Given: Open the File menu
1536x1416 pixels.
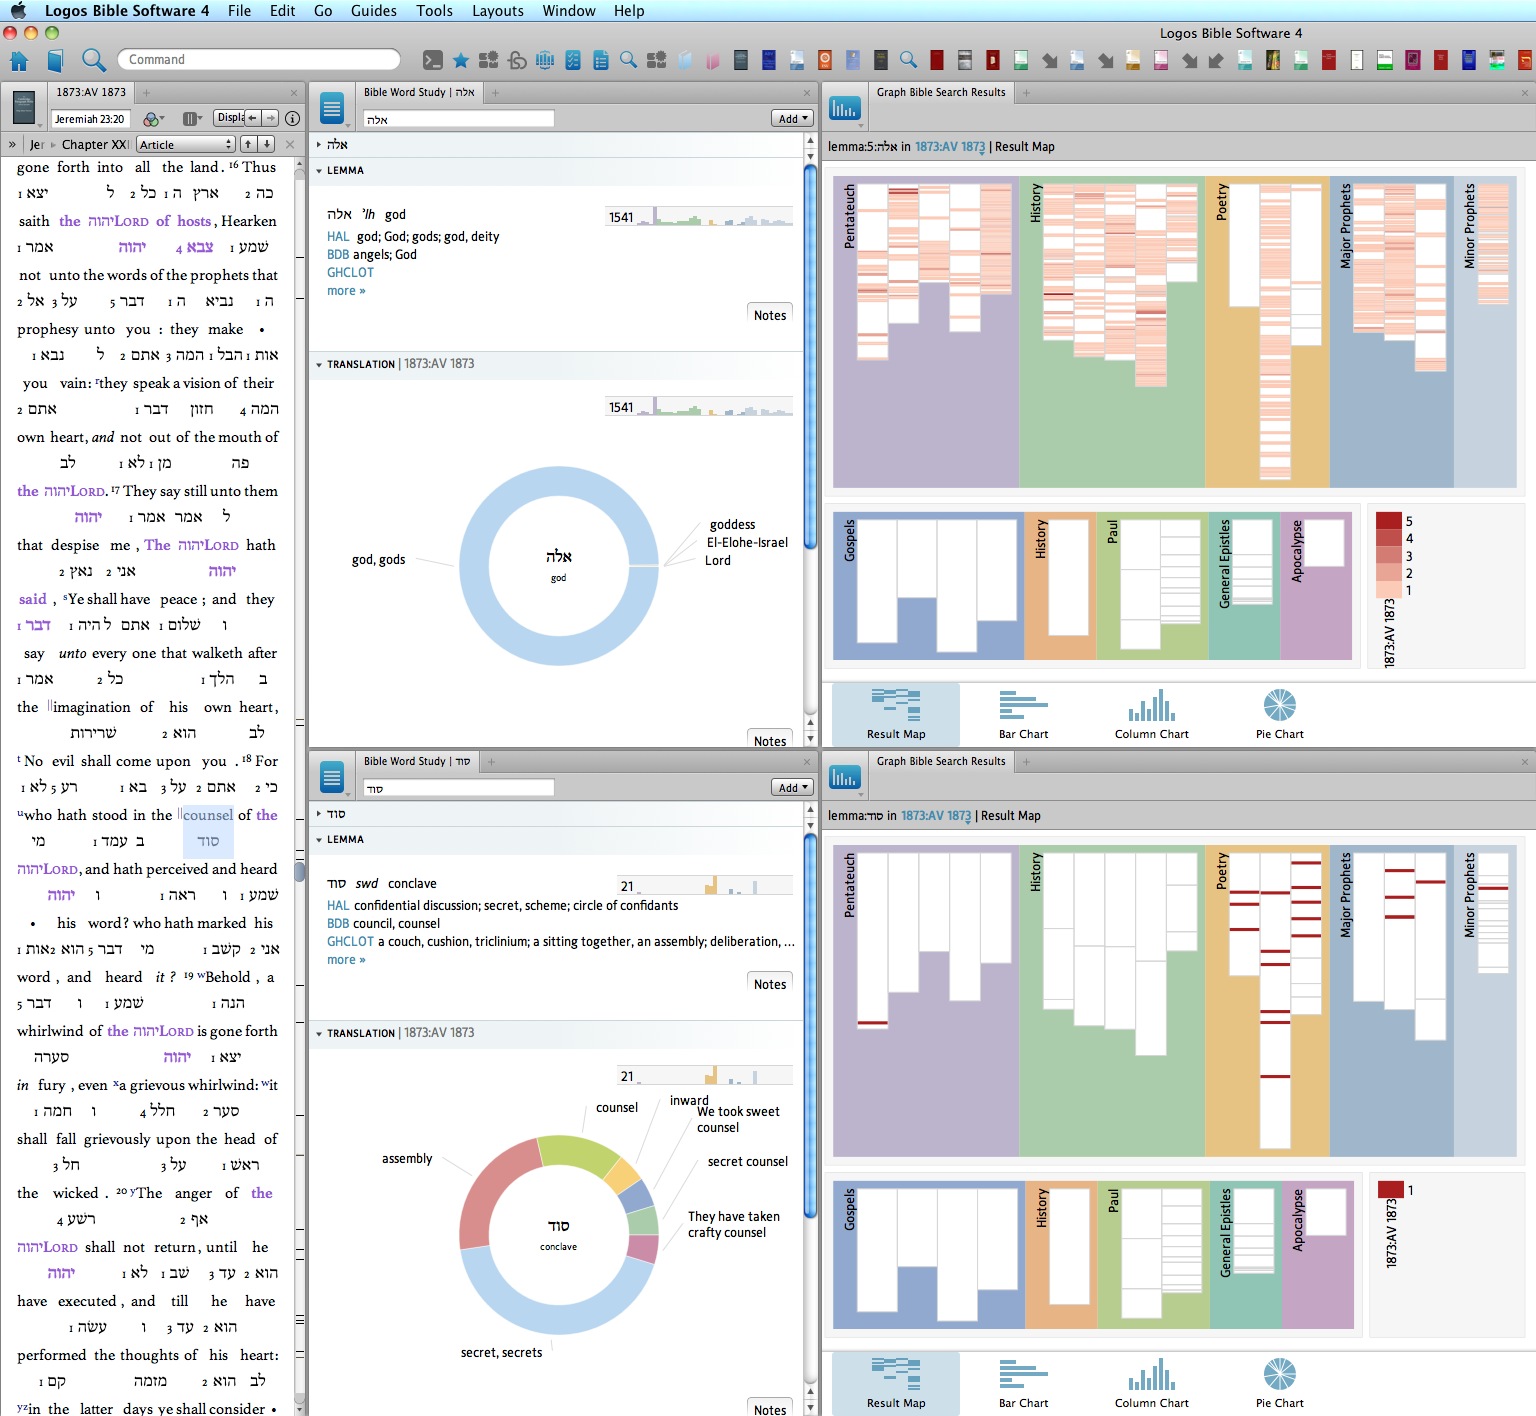Looking at the screenshot, I should click(239, 11).
